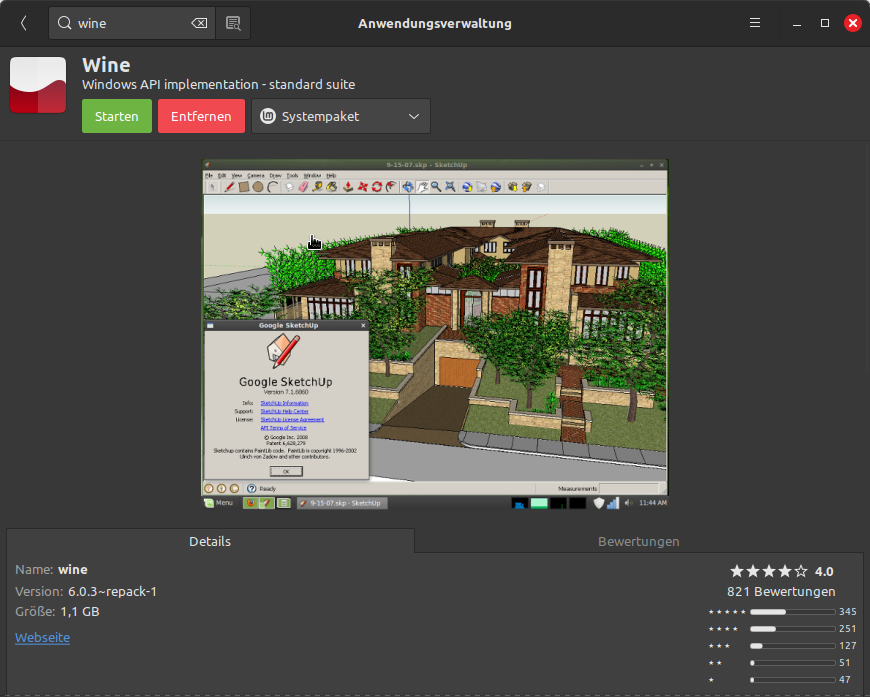Click the version '6.0.3~repack-1'

113,592
